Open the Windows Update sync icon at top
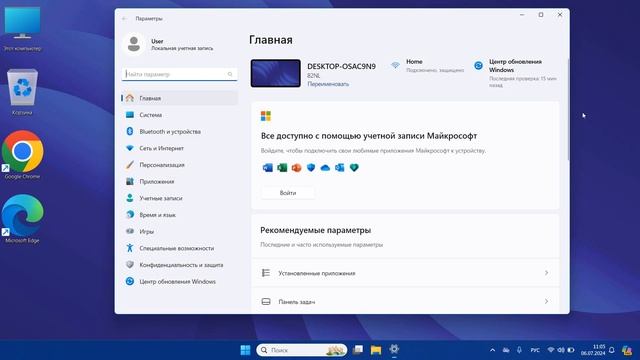 pyautogui.click(x=478, y=65)
